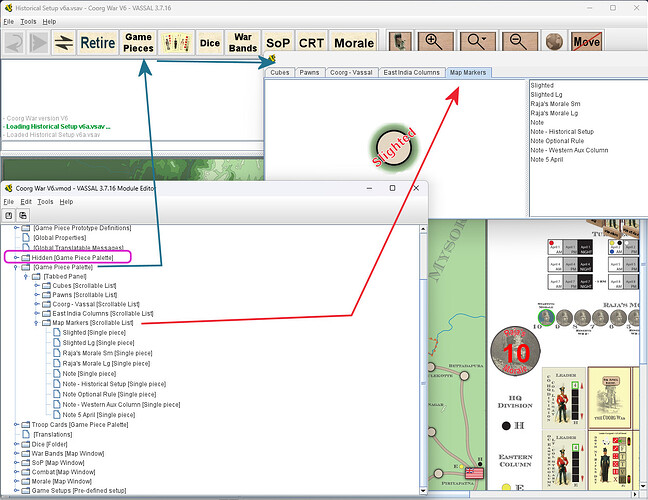
Task: Expand Game Setups Pre-defined setup node
Action: click(16, 490)
